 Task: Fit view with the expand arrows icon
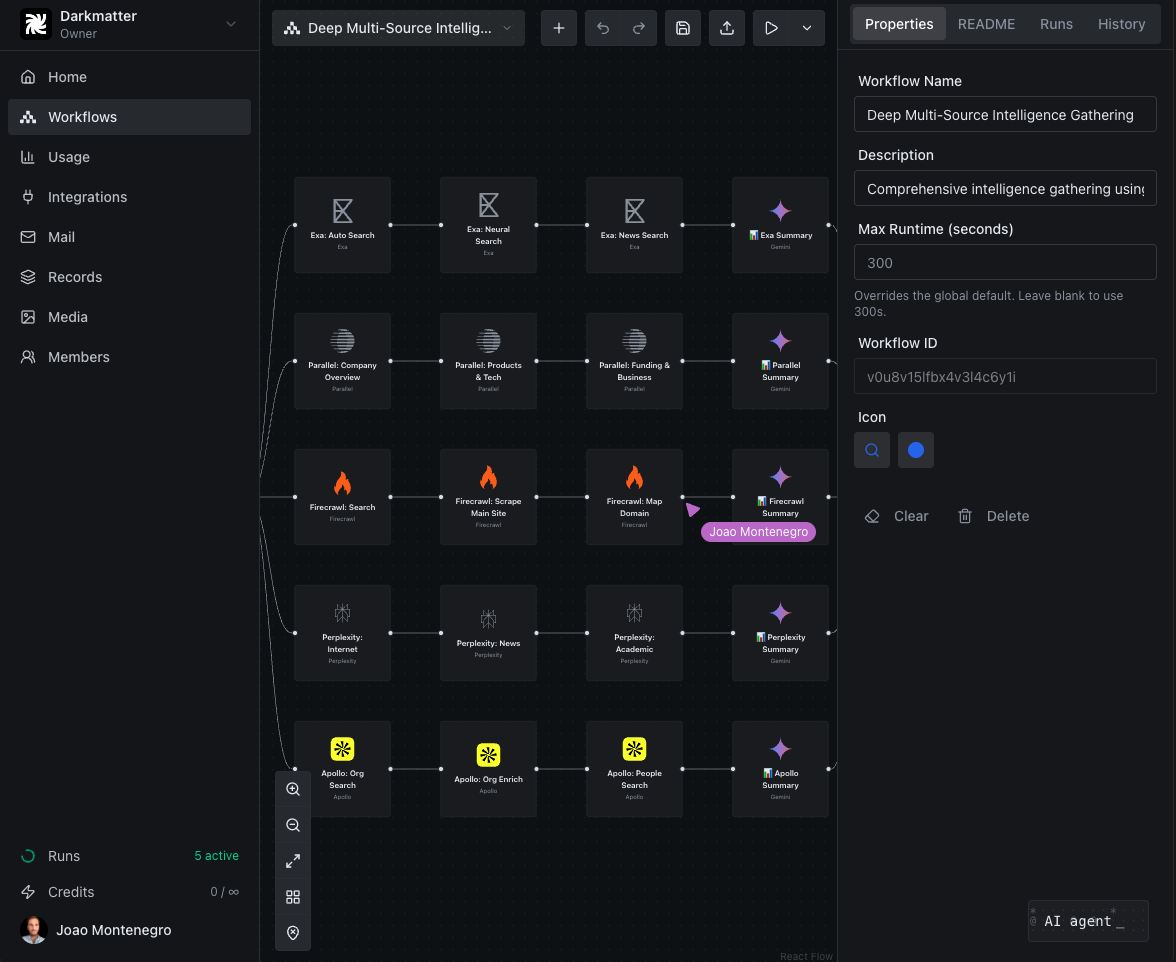293,861
